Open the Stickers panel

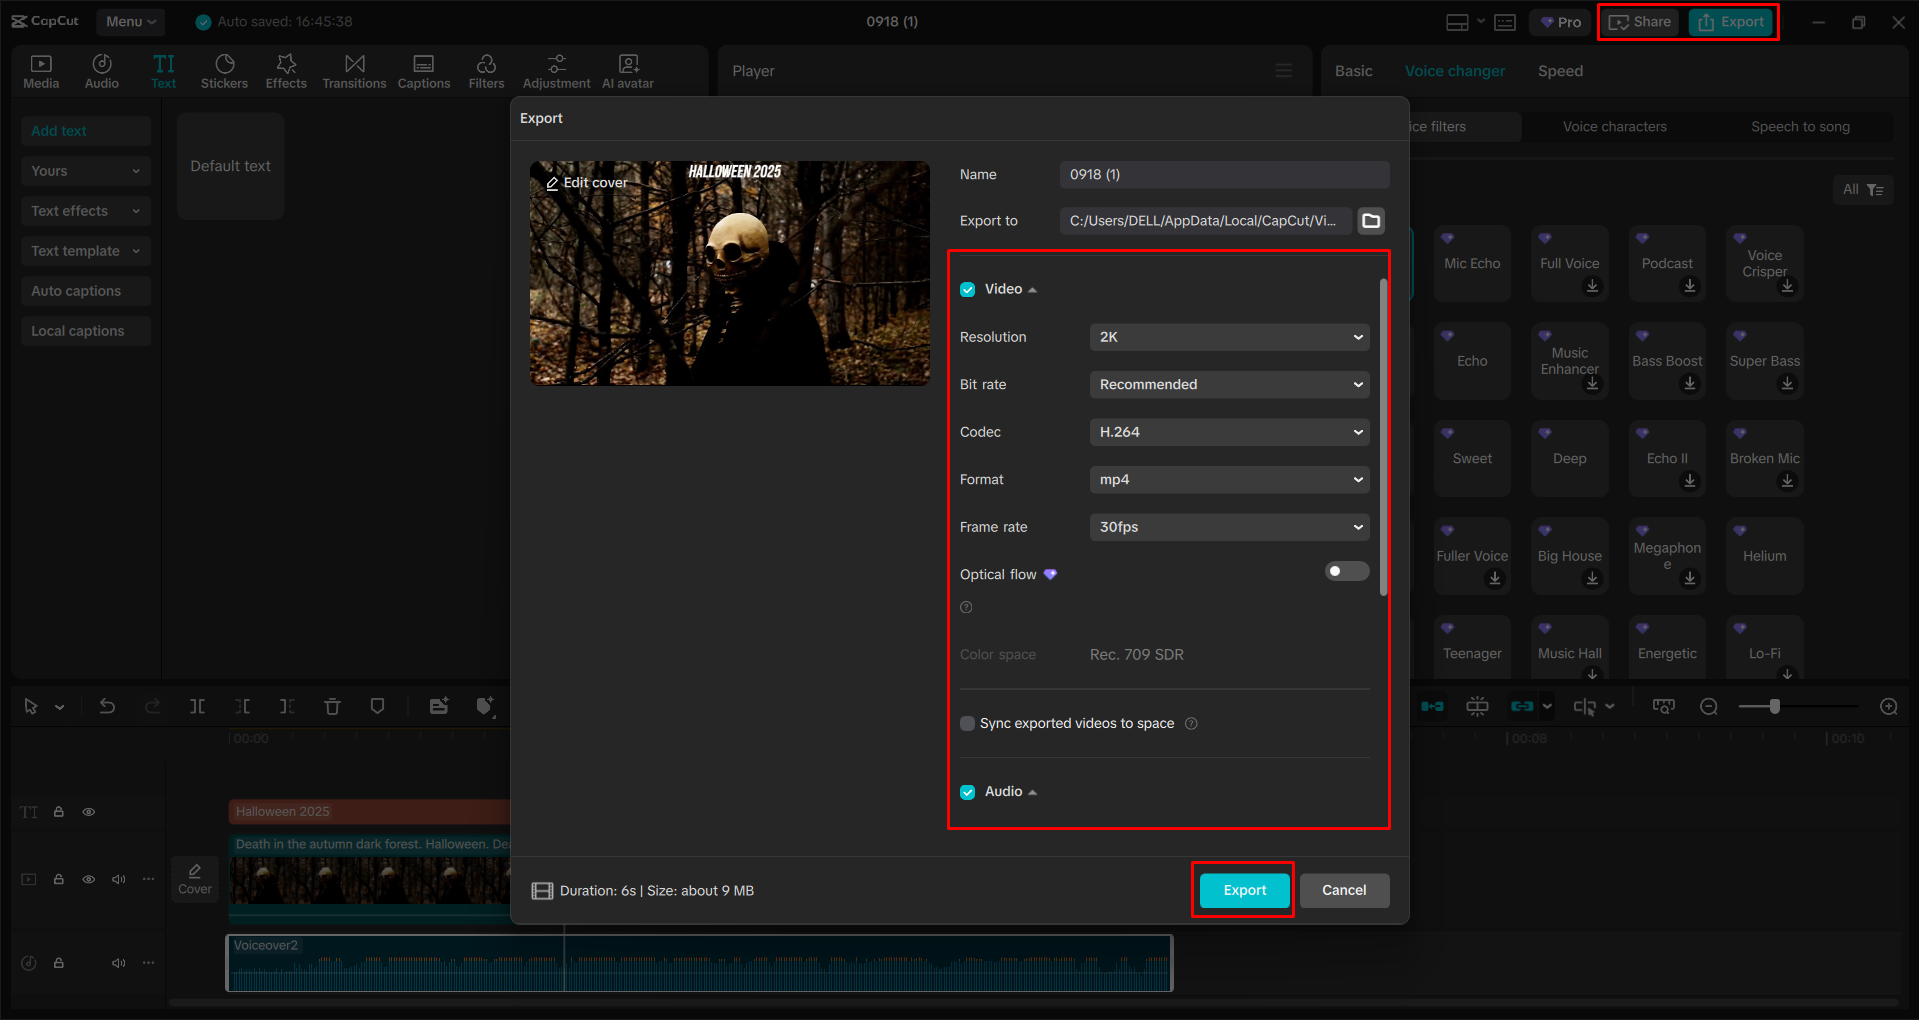(224, 70)
